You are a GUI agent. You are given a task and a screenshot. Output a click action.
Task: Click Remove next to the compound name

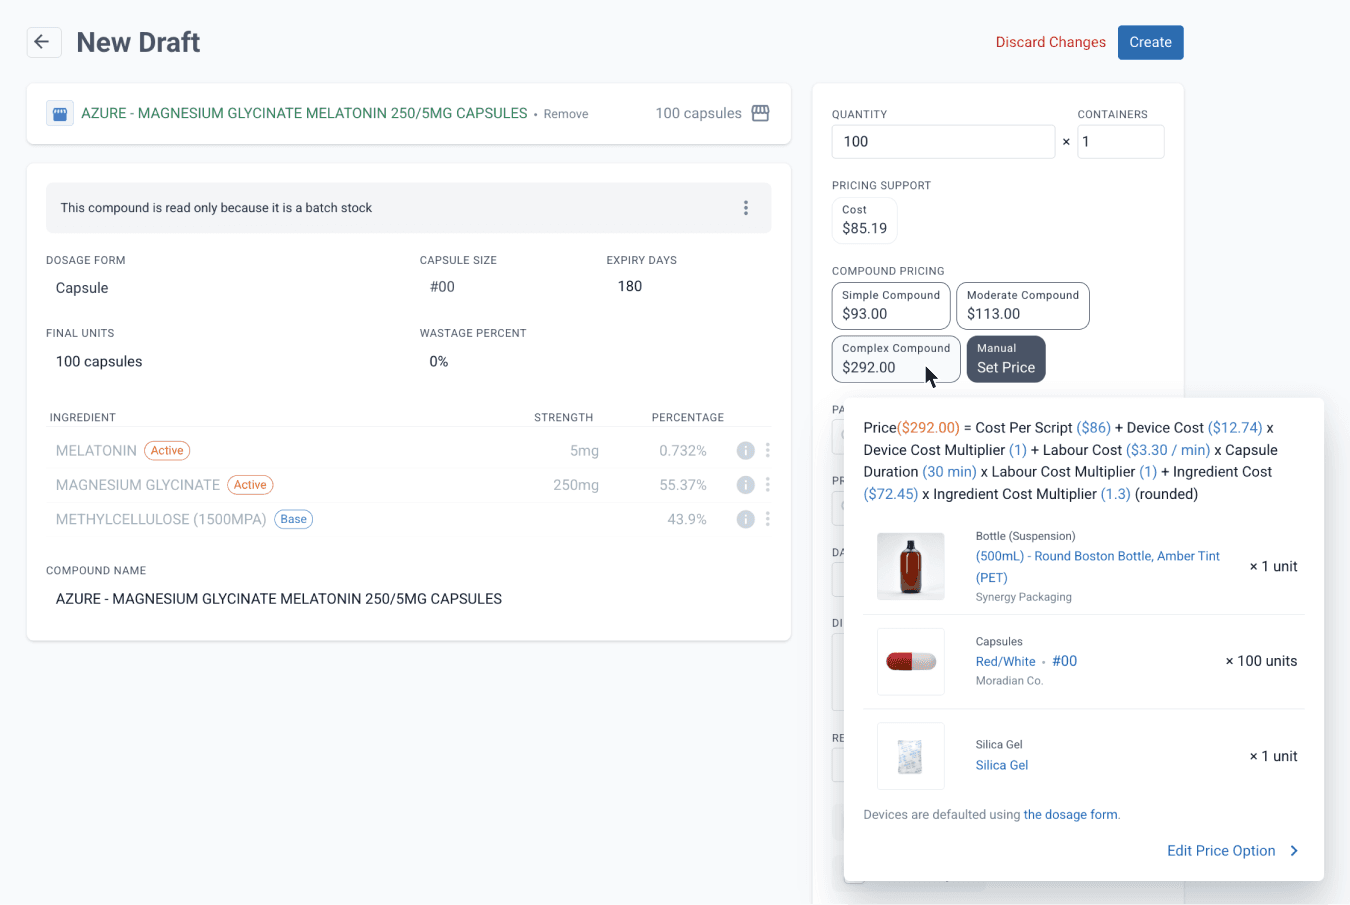click(566, 114)
